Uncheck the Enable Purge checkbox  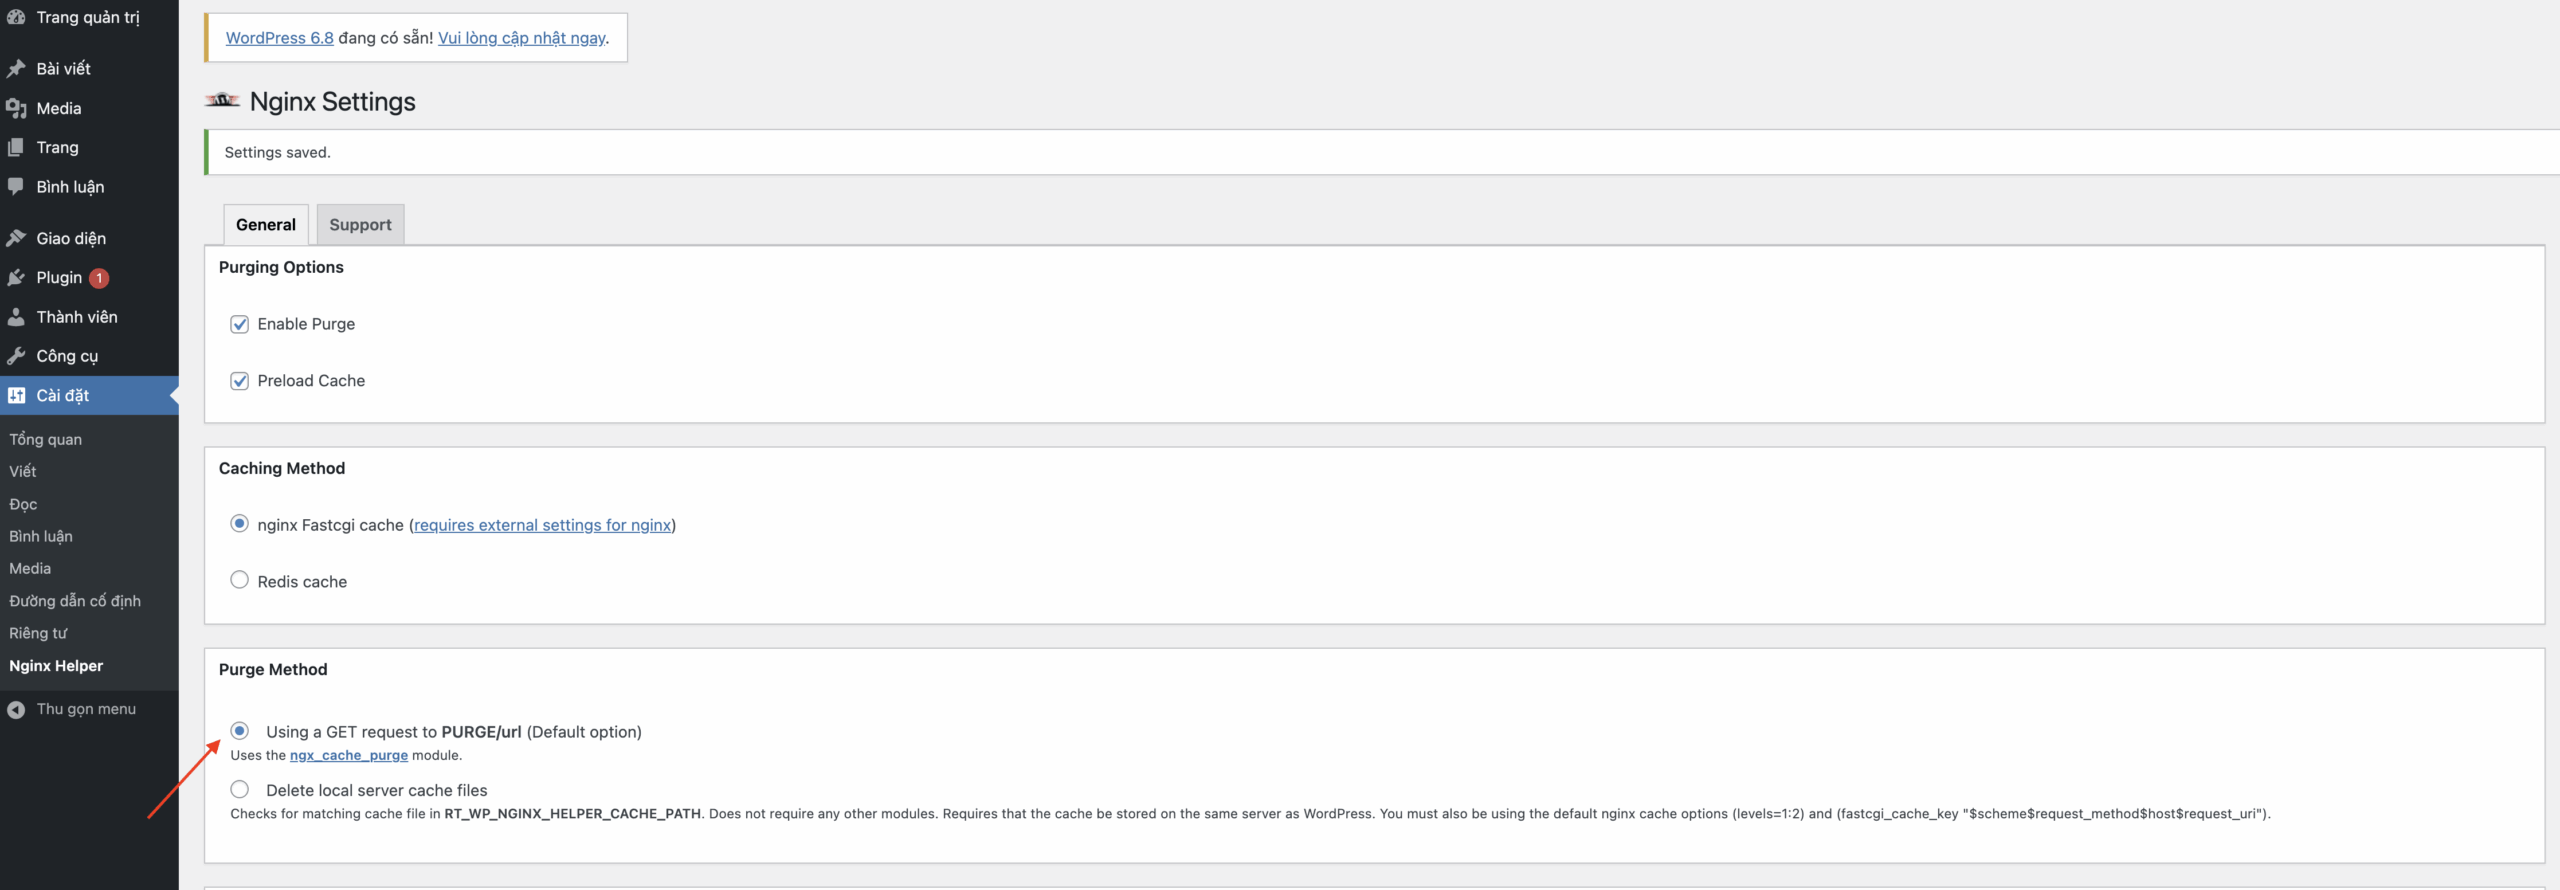tap(239, 324)
